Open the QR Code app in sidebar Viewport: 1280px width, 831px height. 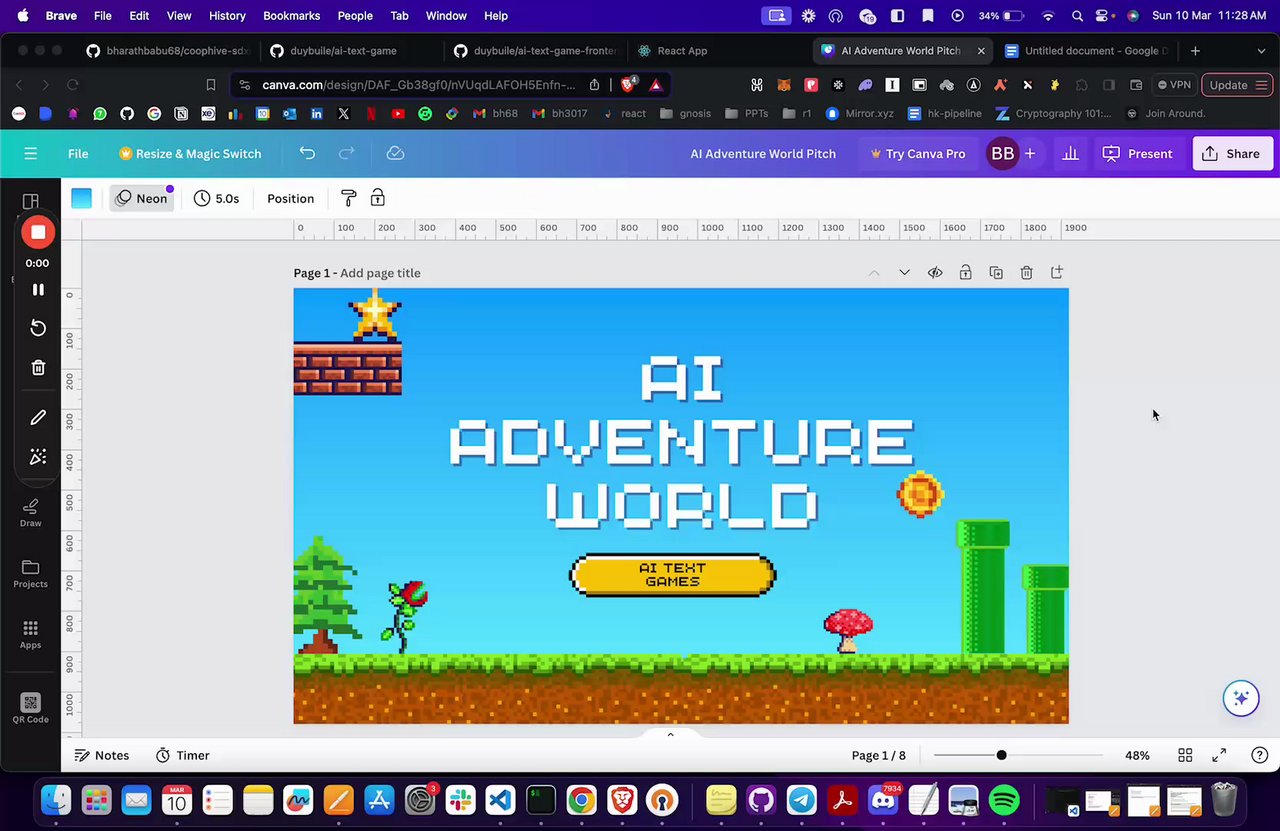click(x=30, y=708)
